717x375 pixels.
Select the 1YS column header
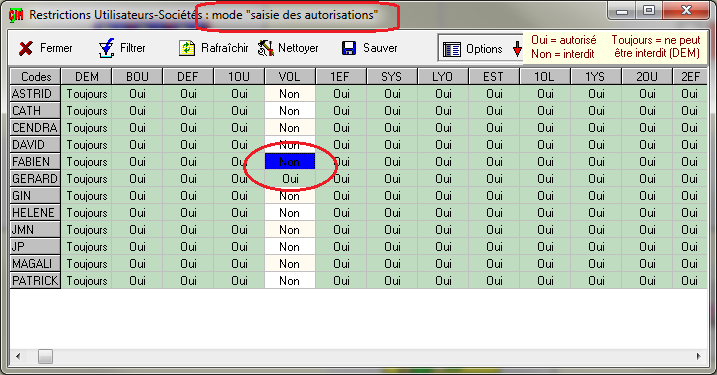596,76
